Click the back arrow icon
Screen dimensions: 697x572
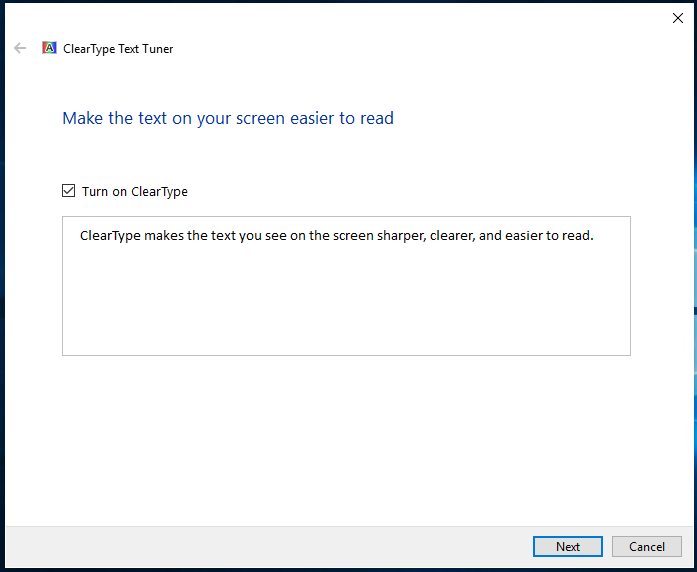[20, 48]
